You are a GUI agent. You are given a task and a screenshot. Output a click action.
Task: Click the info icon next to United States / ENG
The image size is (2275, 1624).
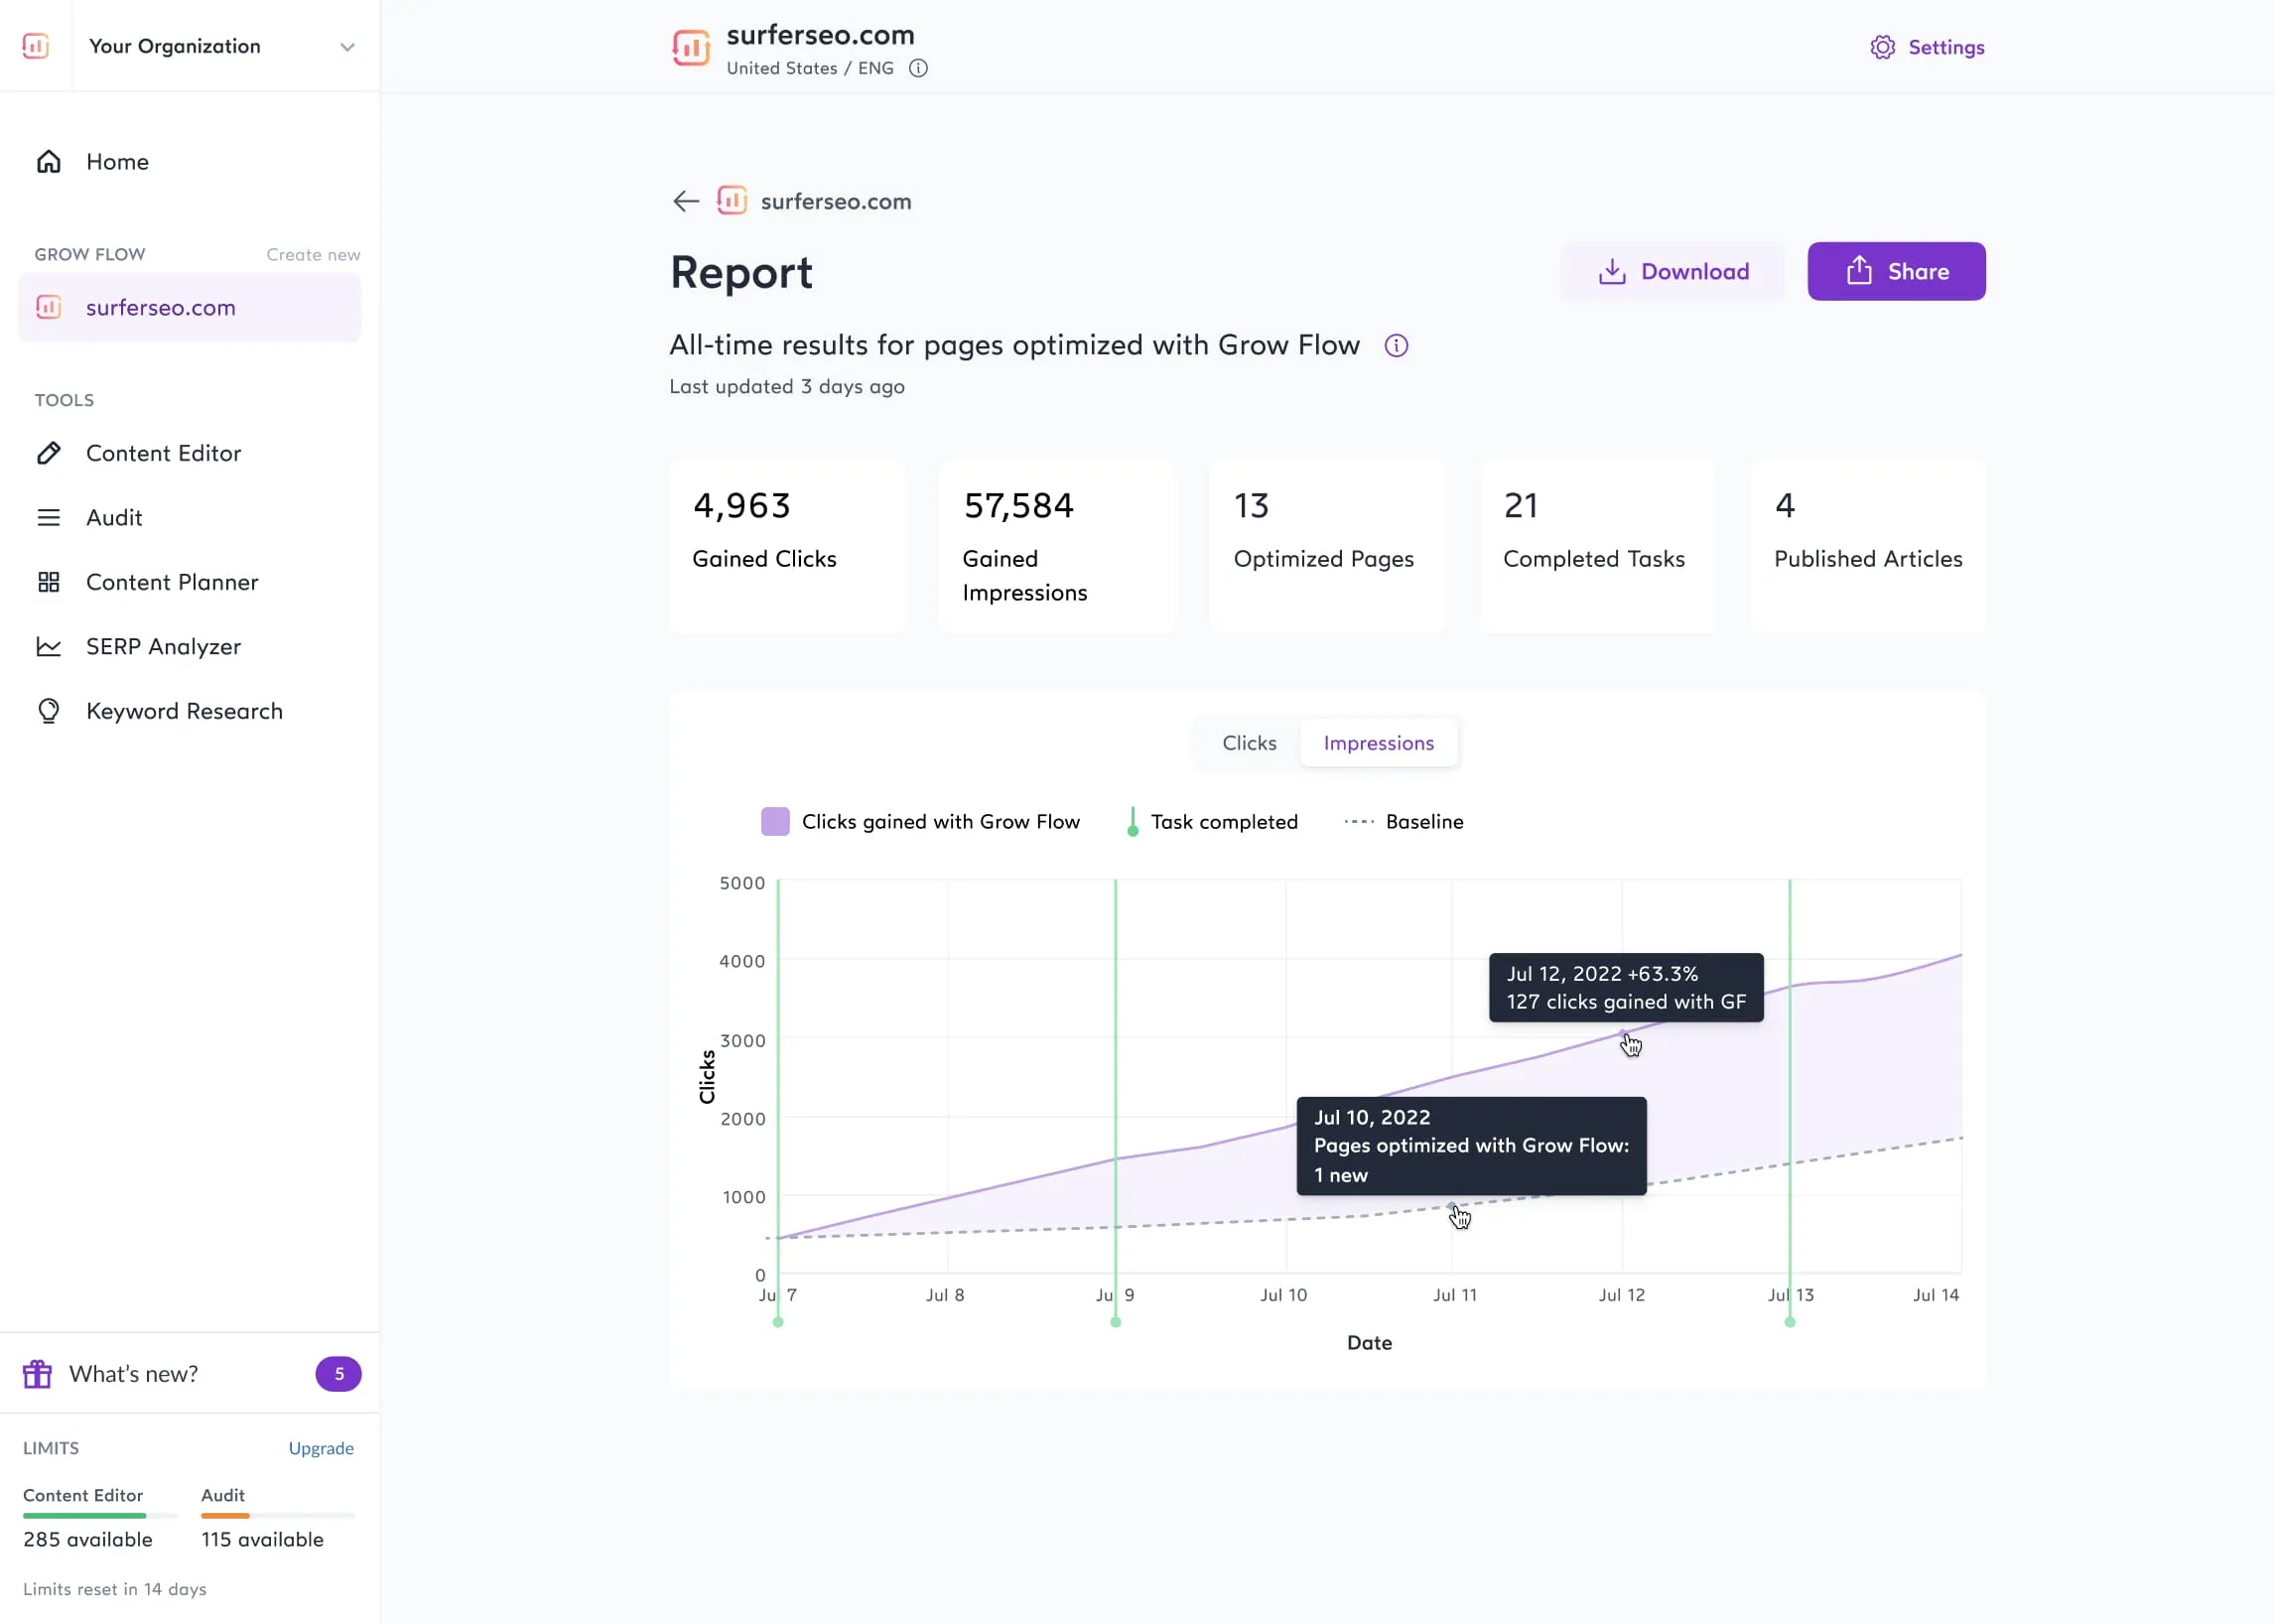click(x=917, y=68)
